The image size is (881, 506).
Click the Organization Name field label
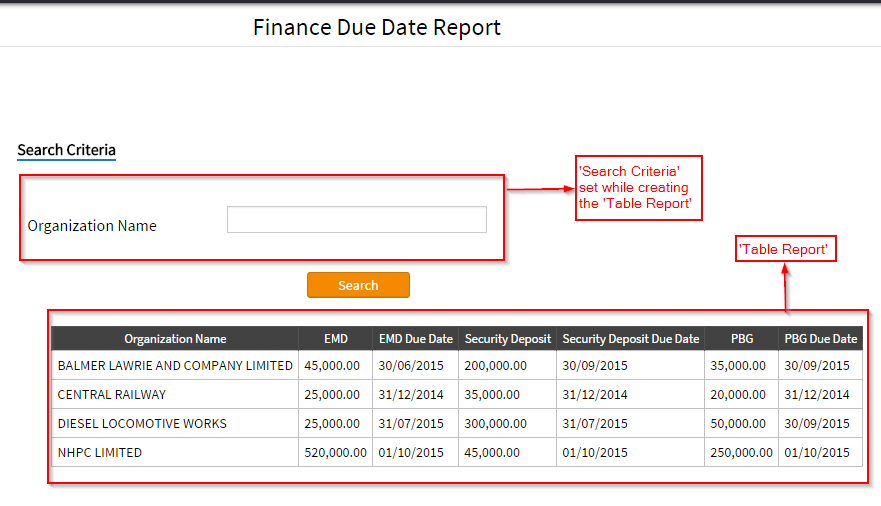tap(92, 226)
